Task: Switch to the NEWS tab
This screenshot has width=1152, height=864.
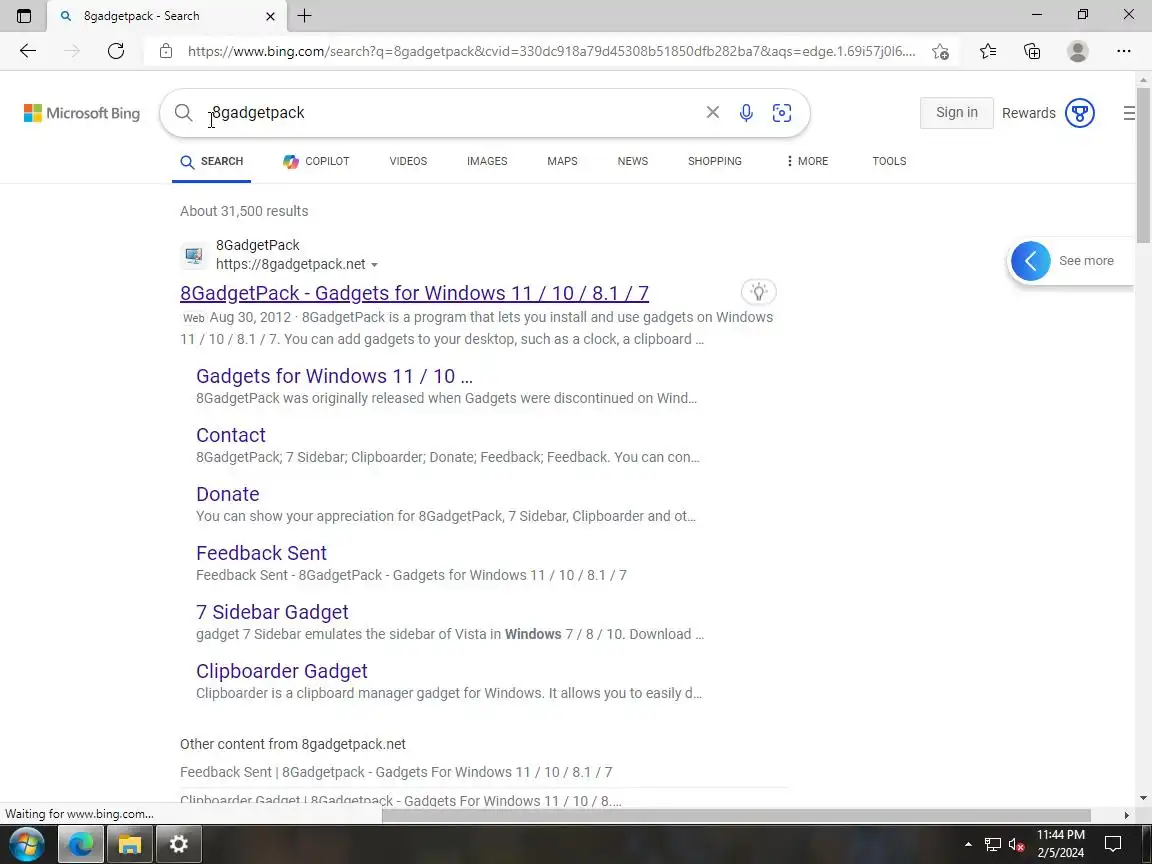Action: pos(633,161)
